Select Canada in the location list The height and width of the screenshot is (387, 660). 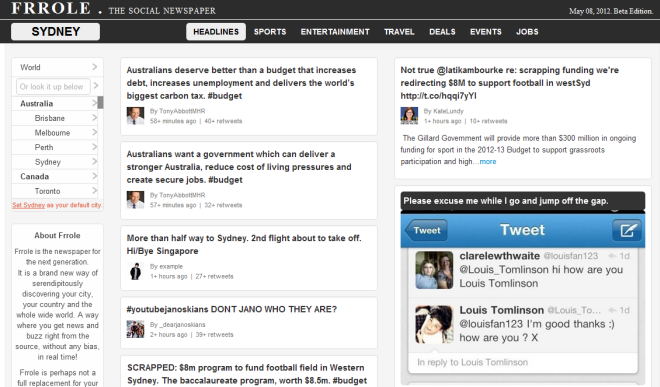[x=35, y=176]
